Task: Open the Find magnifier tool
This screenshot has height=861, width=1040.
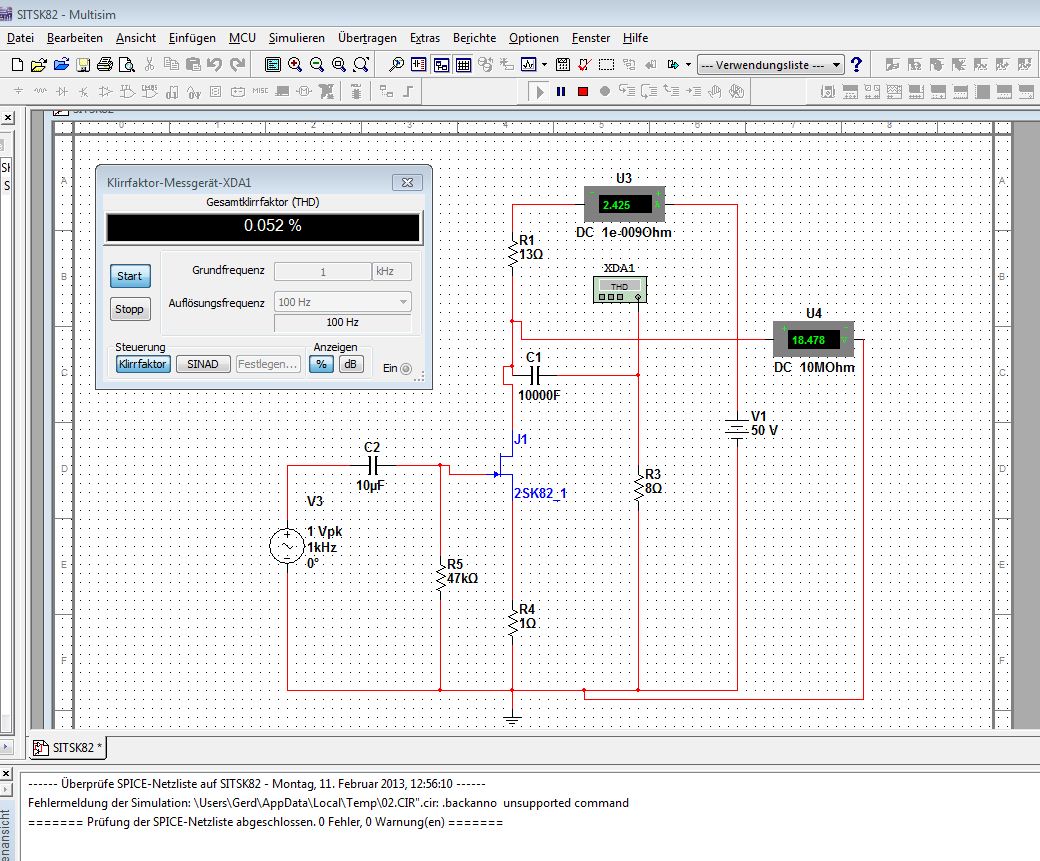Action: 396,64
